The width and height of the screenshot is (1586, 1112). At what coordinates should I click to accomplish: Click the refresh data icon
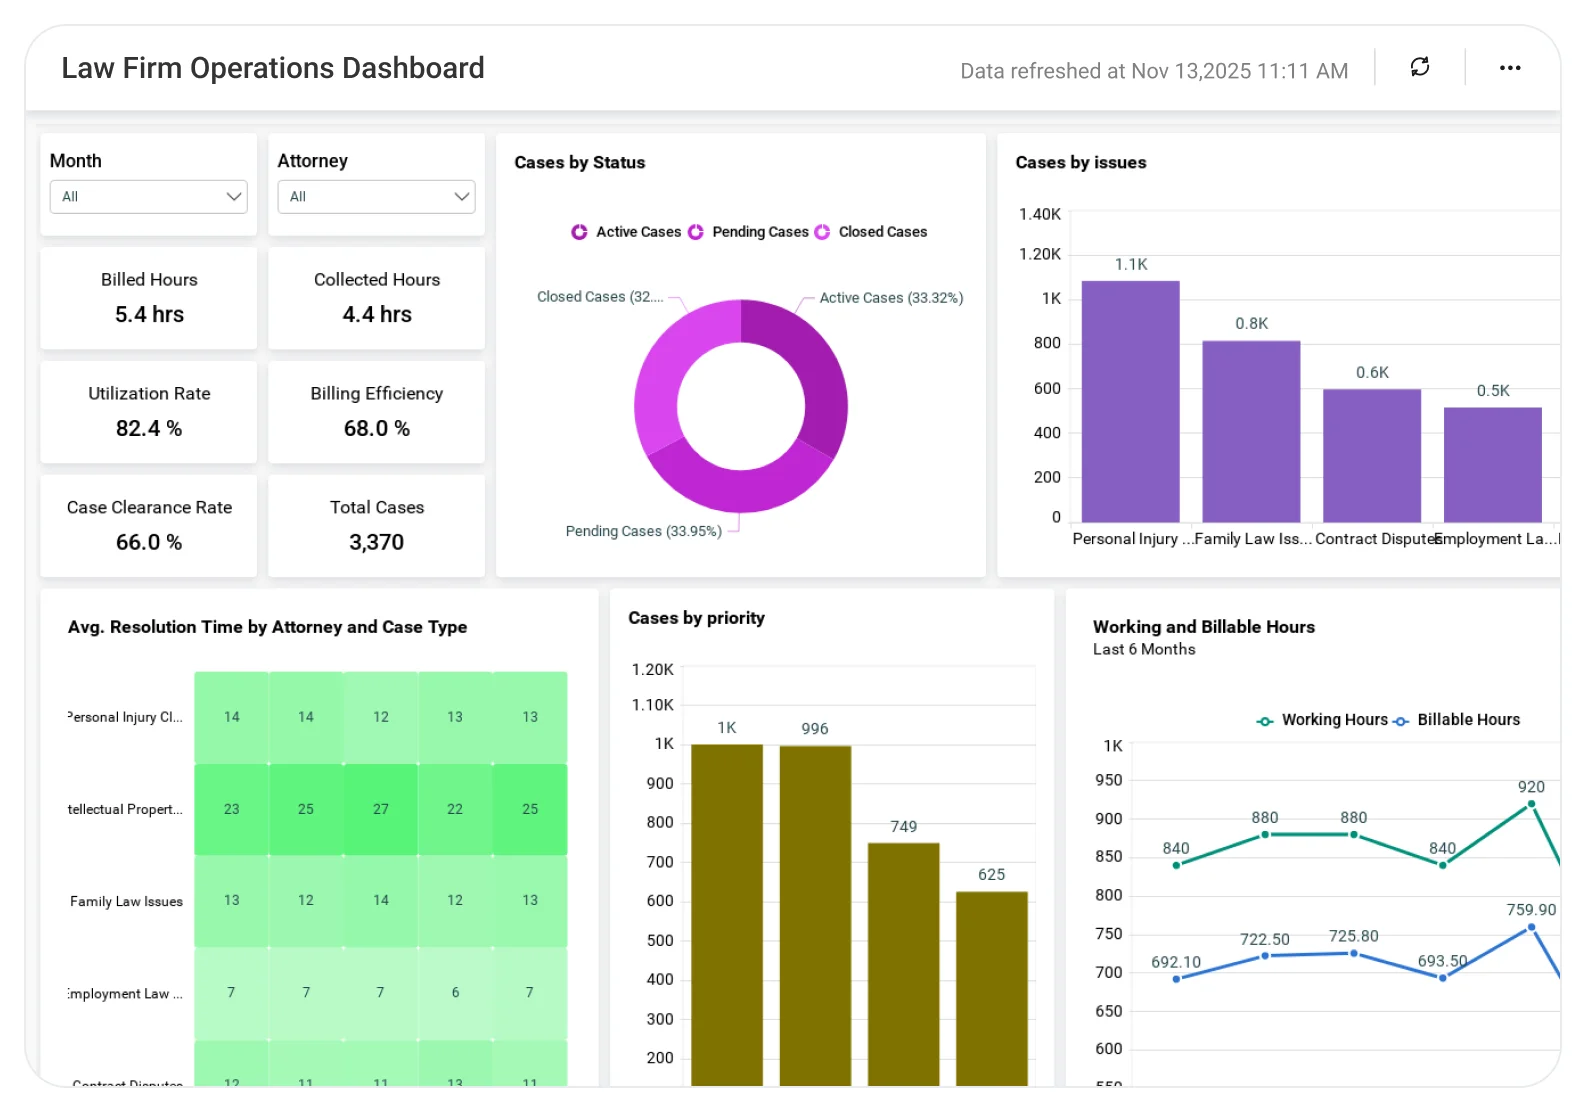click(x=1419, y=67)
